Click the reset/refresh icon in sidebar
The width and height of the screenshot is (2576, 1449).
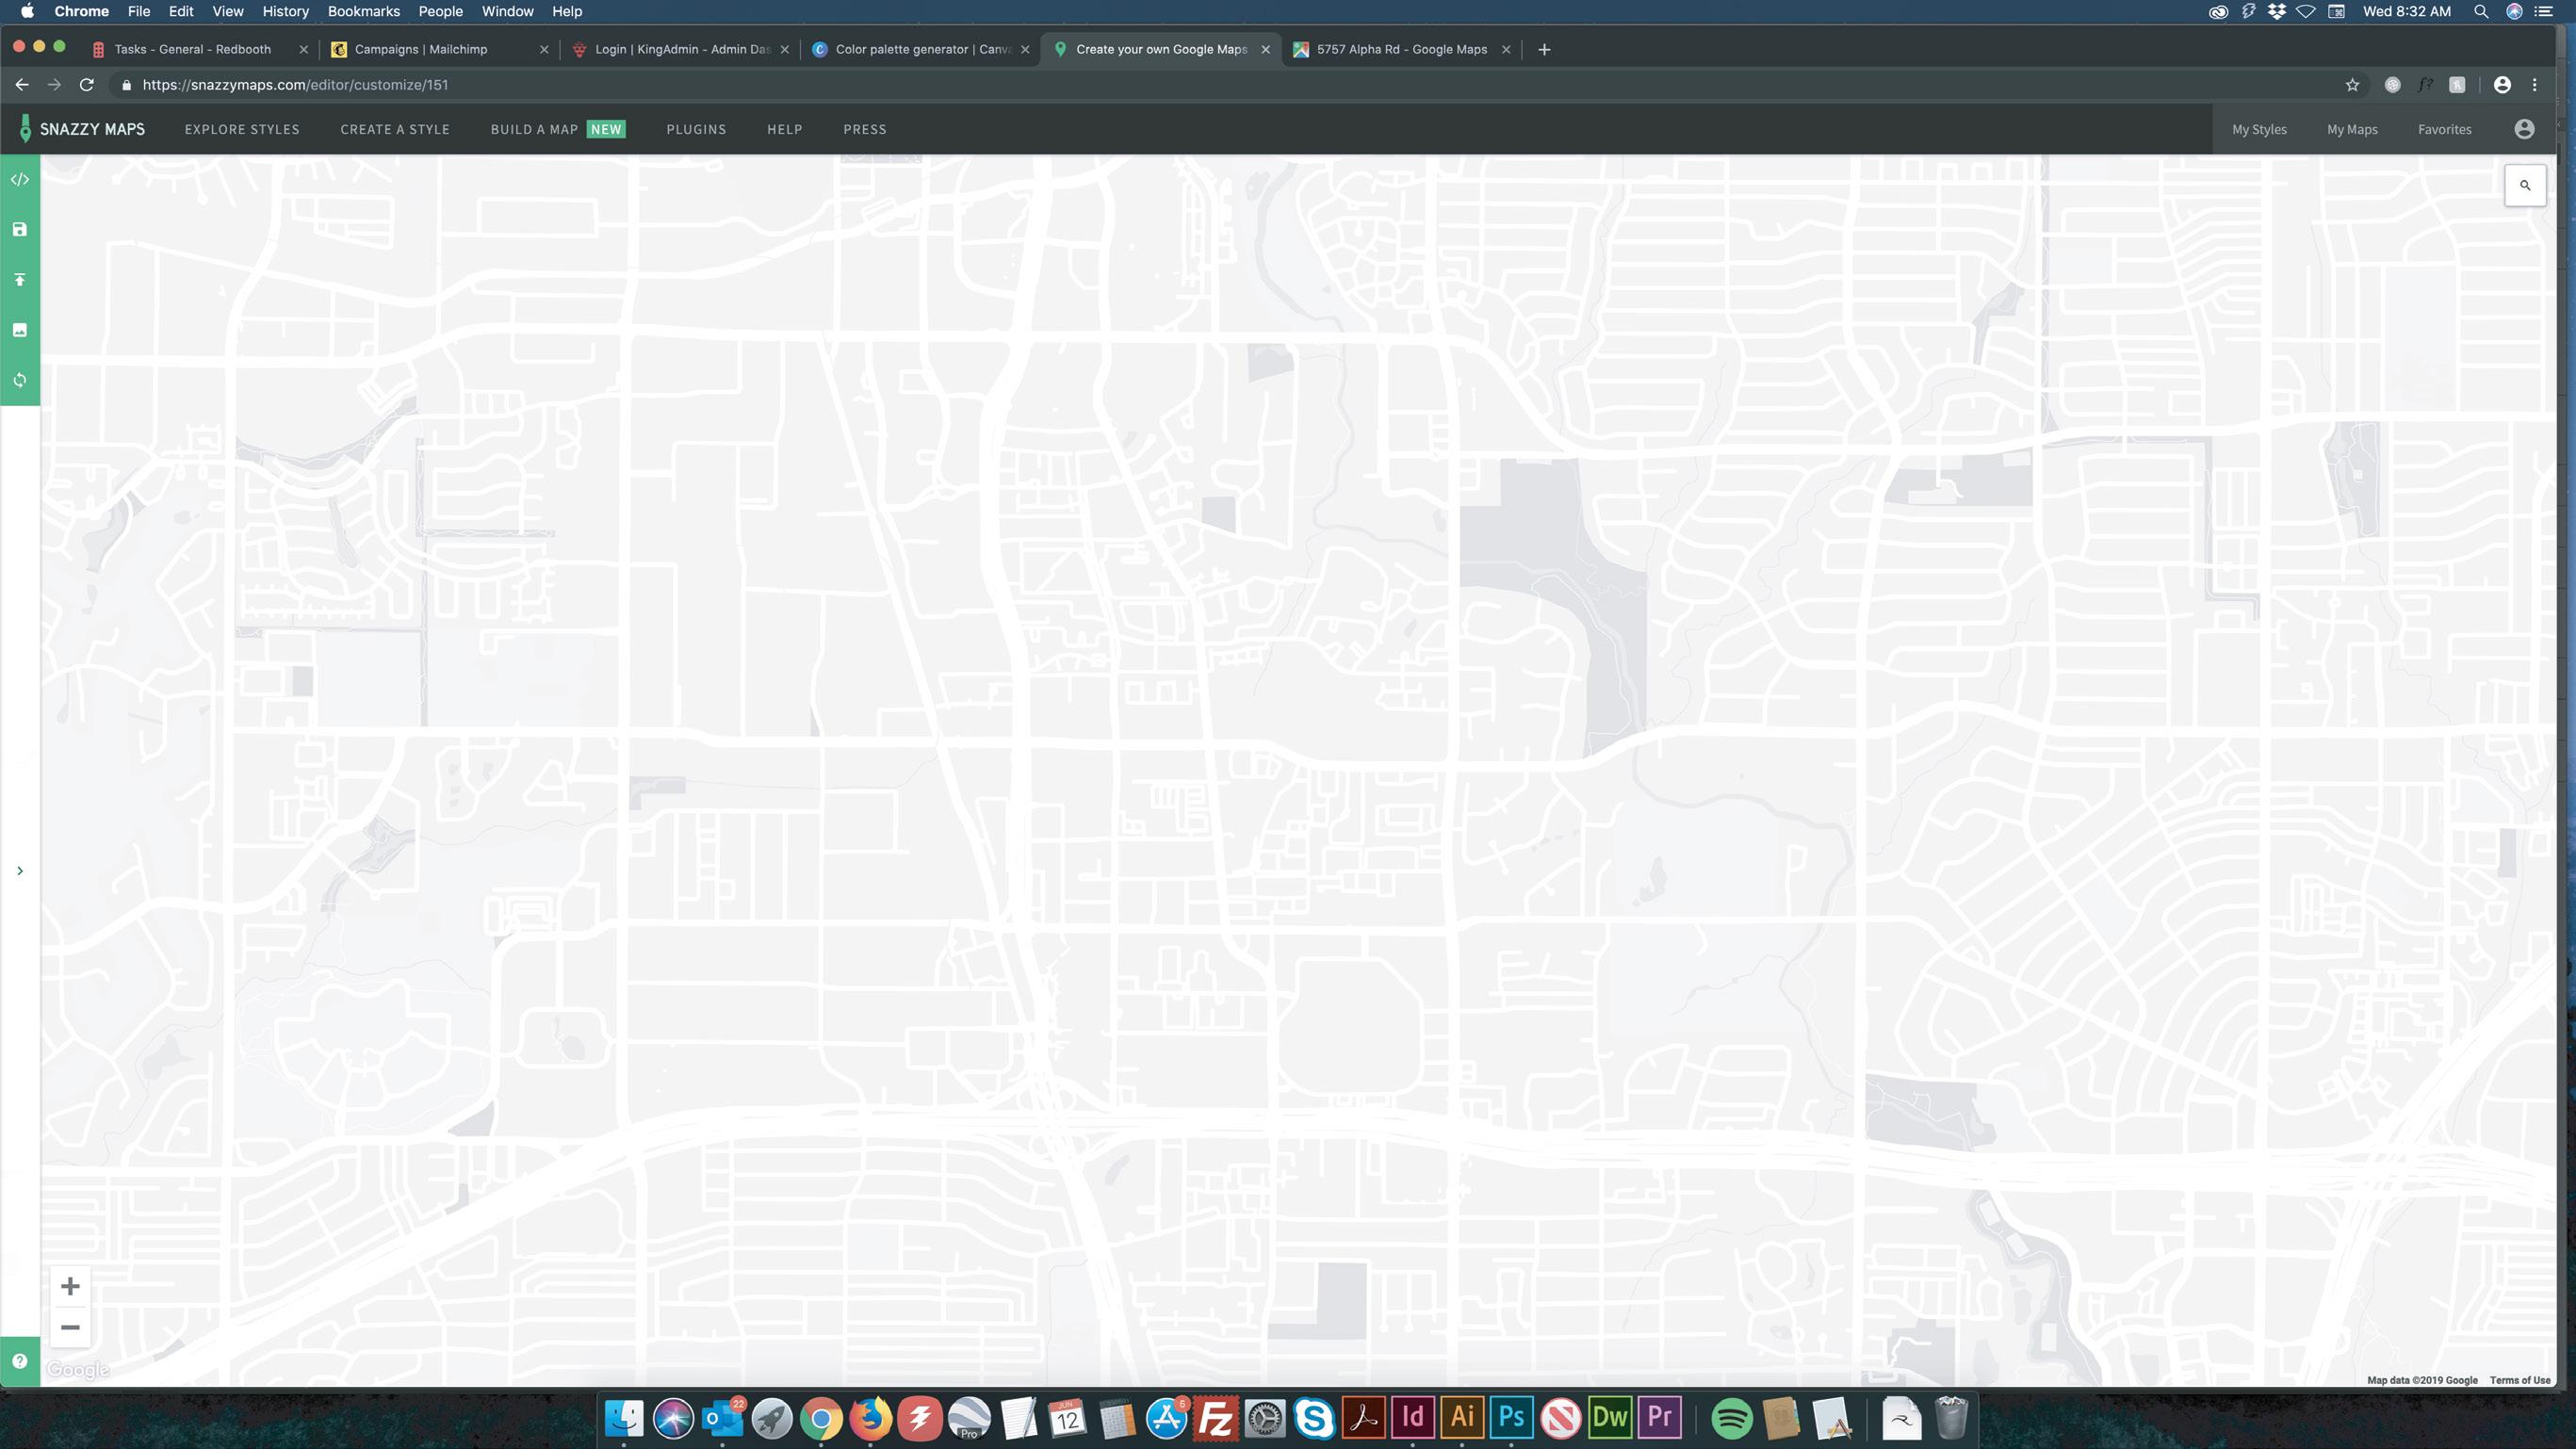[19, 380]
